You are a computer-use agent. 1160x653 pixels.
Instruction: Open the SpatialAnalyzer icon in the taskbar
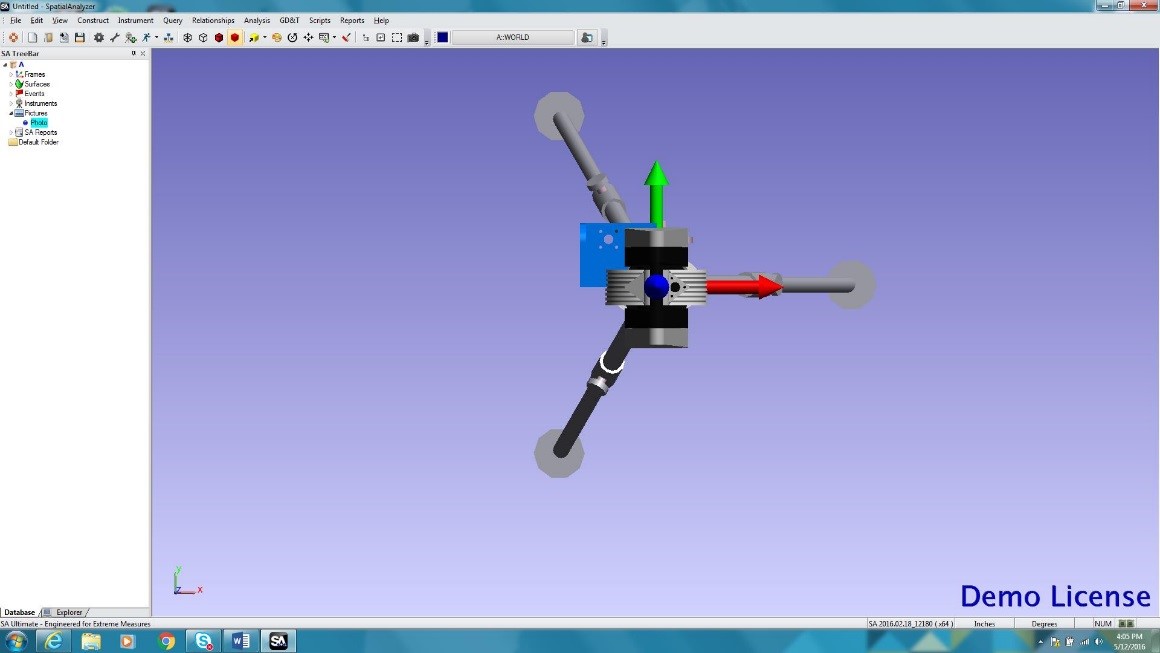pyautogui.click(x=278, y=641)
